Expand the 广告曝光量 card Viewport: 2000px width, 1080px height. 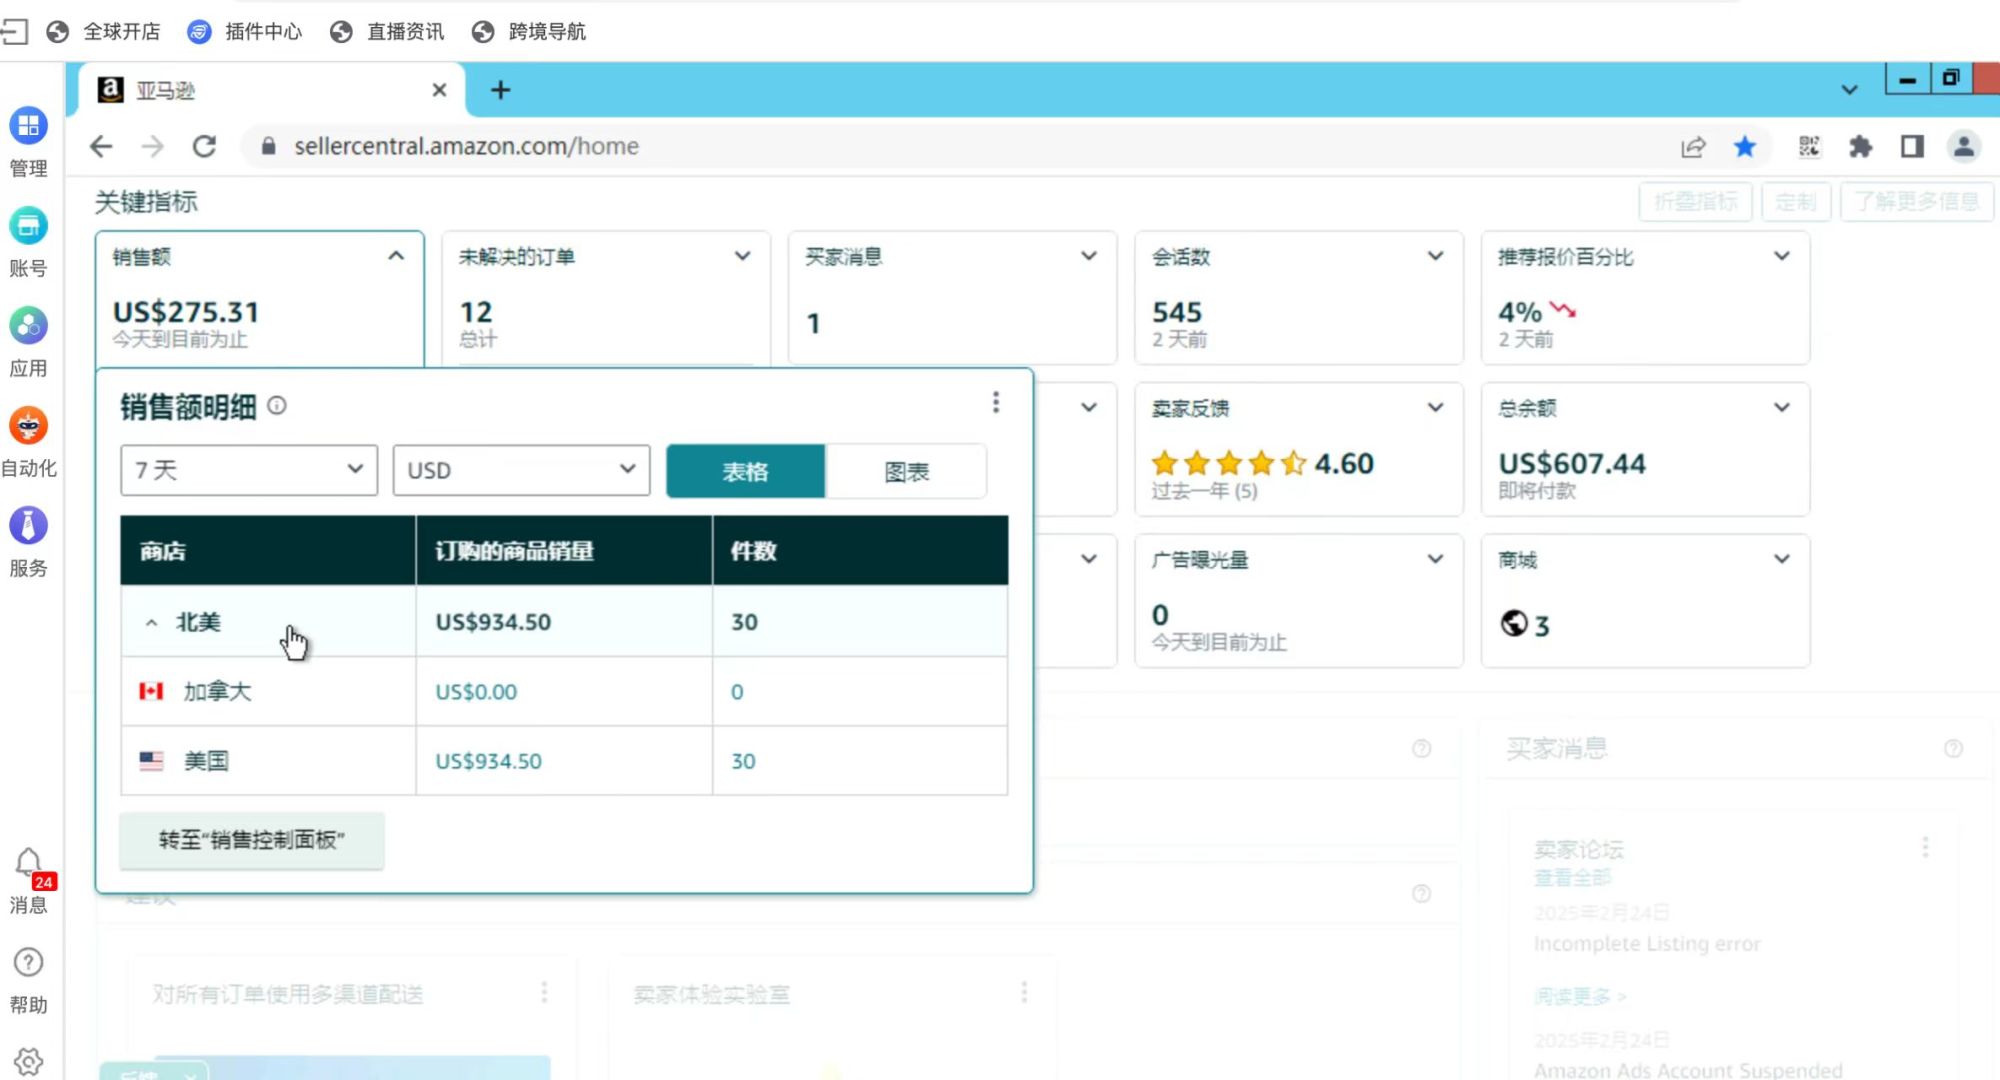click(x=1435, y=559)
